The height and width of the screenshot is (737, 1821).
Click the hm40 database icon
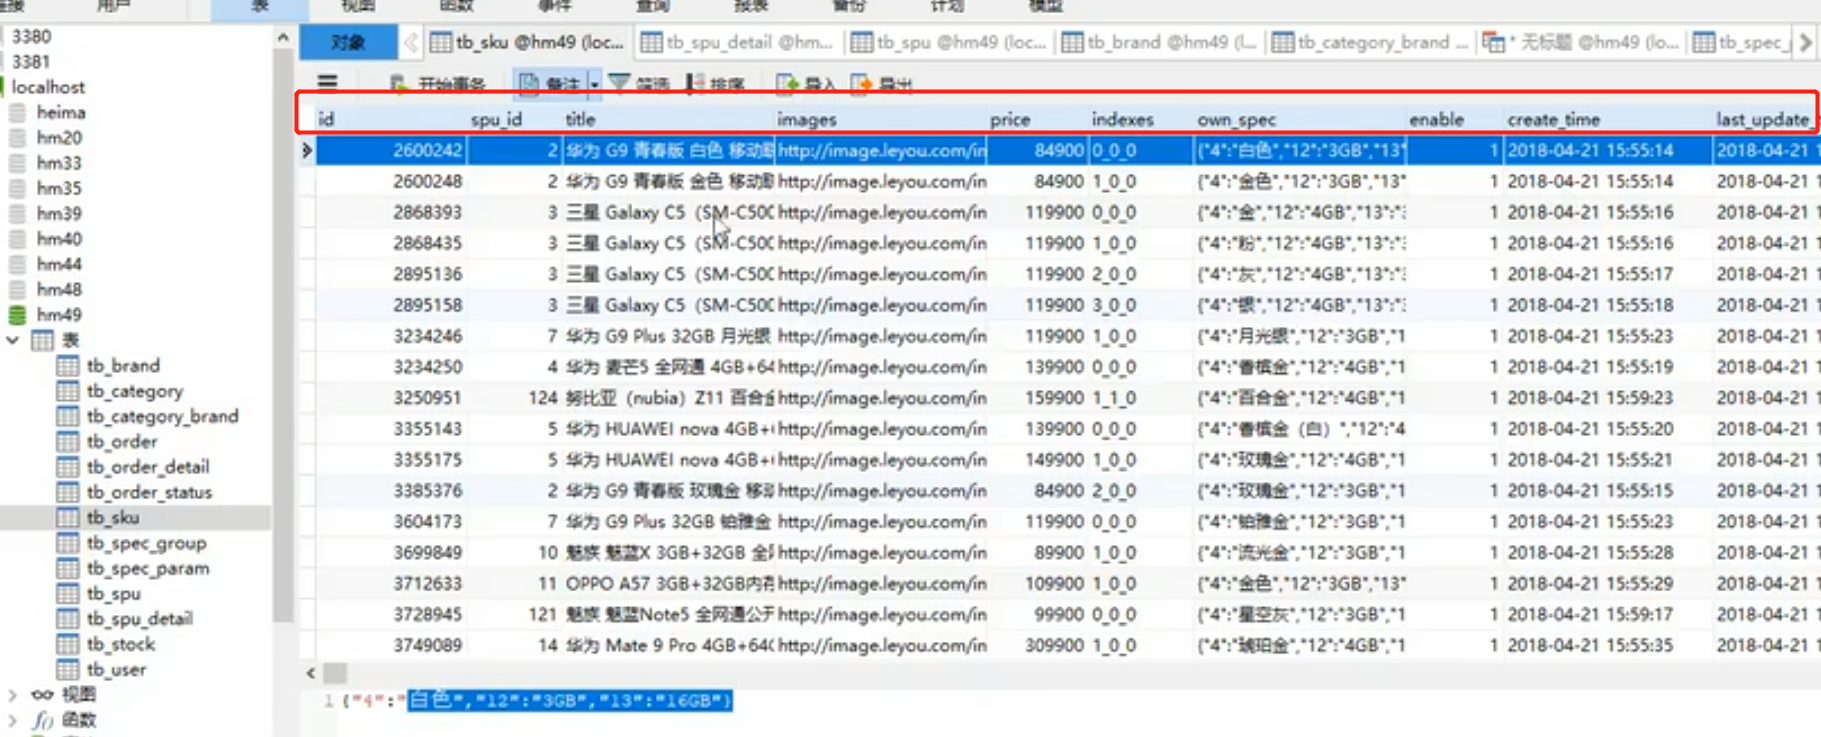[x=17, y=239]
